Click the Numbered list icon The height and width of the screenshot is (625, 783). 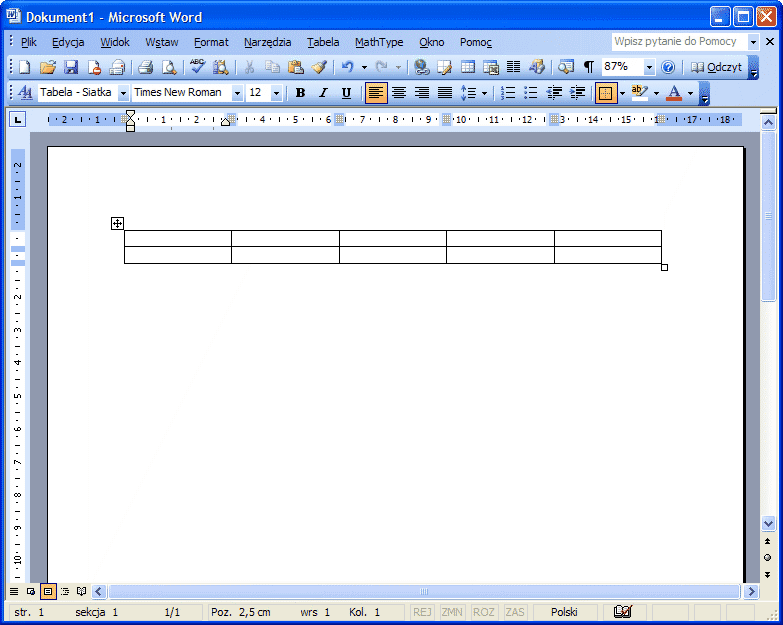pyautogui.click(x=508, y=93)
